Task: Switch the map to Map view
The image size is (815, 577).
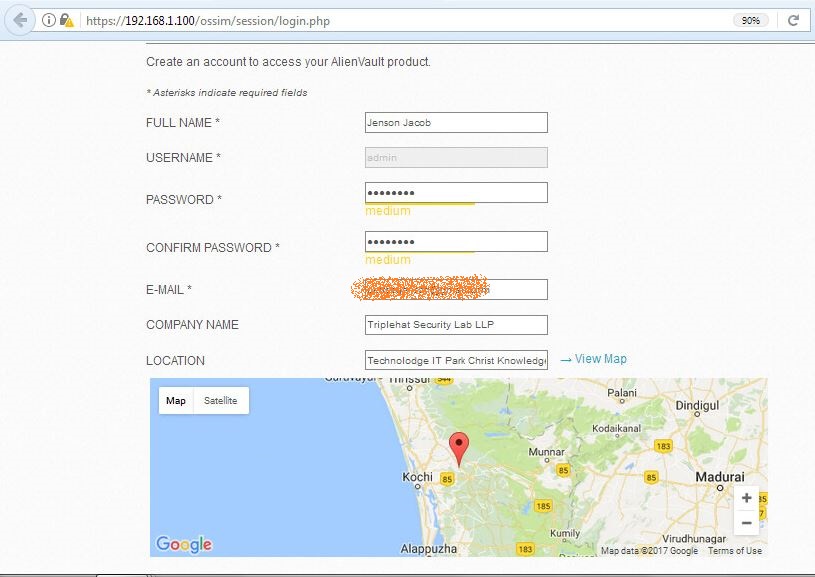Action: point(176,400)
